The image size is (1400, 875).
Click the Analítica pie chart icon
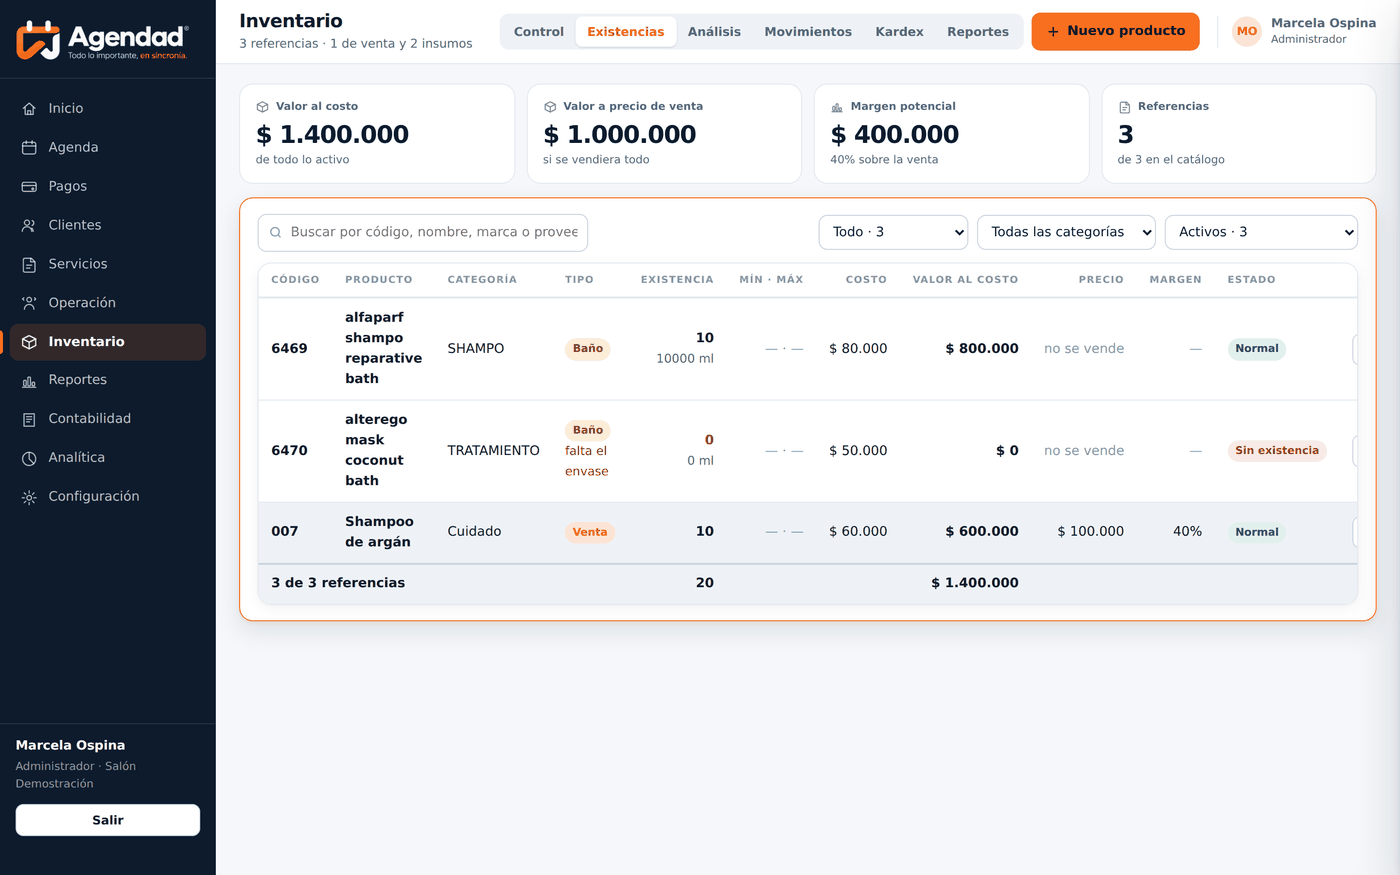(x=29, y=459)
